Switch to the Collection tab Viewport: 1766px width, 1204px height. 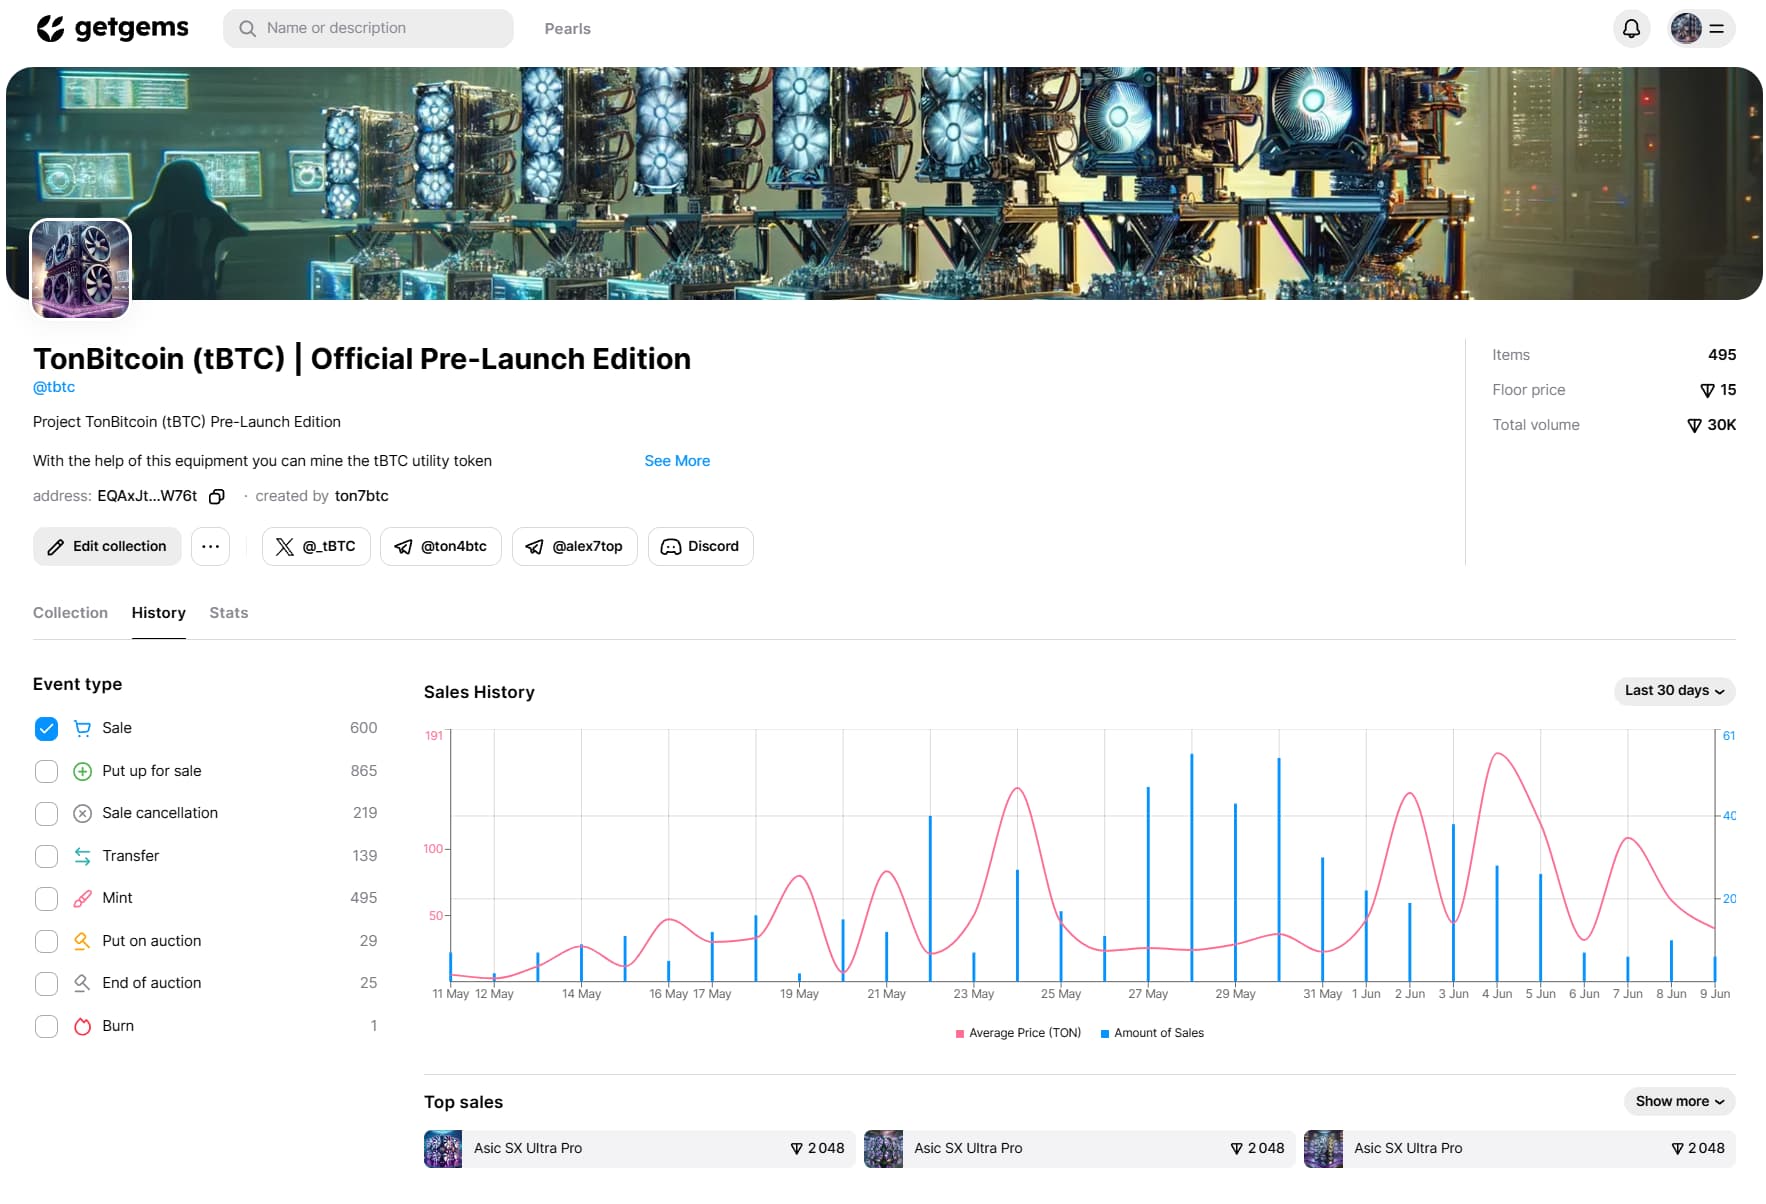click(70, 613)
